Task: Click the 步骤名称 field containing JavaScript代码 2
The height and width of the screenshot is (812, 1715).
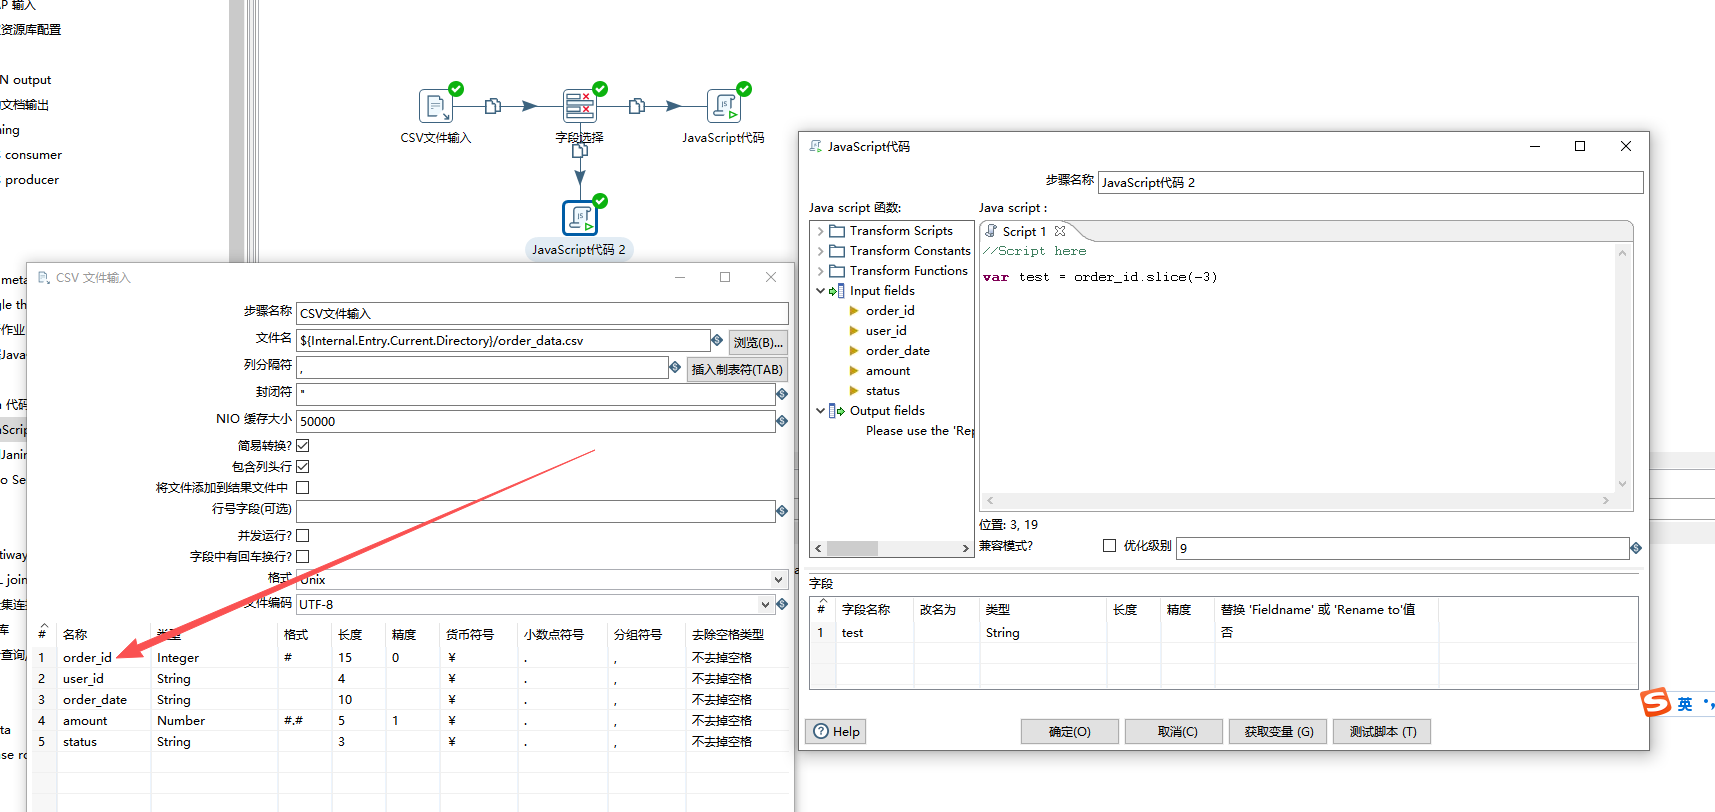Action: (1369, 183)
